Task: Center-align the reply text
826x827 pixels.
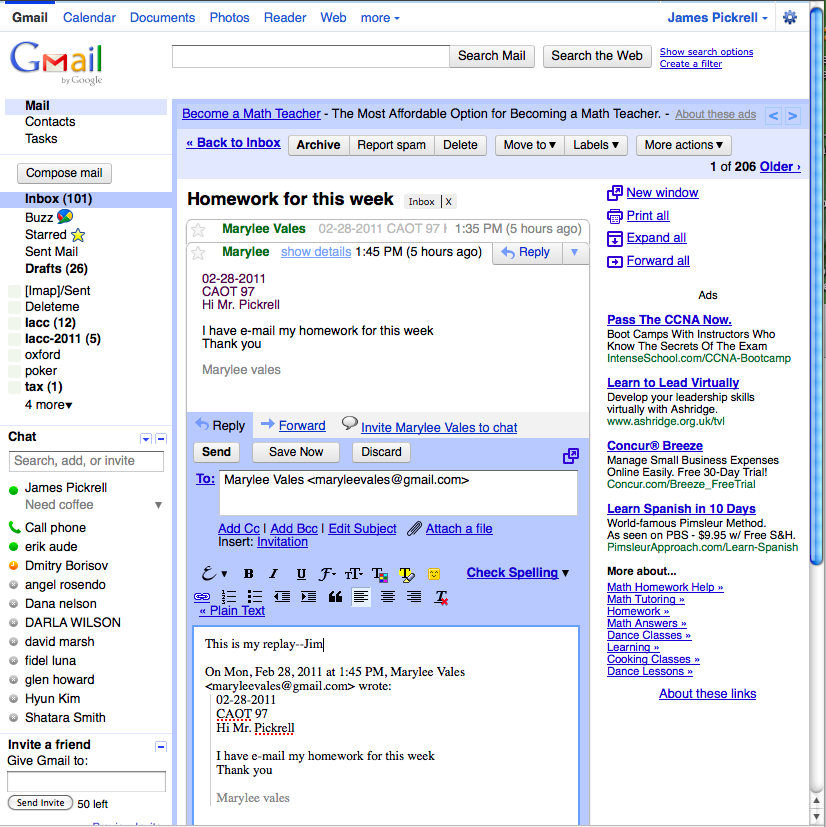Action: [388, 597]
